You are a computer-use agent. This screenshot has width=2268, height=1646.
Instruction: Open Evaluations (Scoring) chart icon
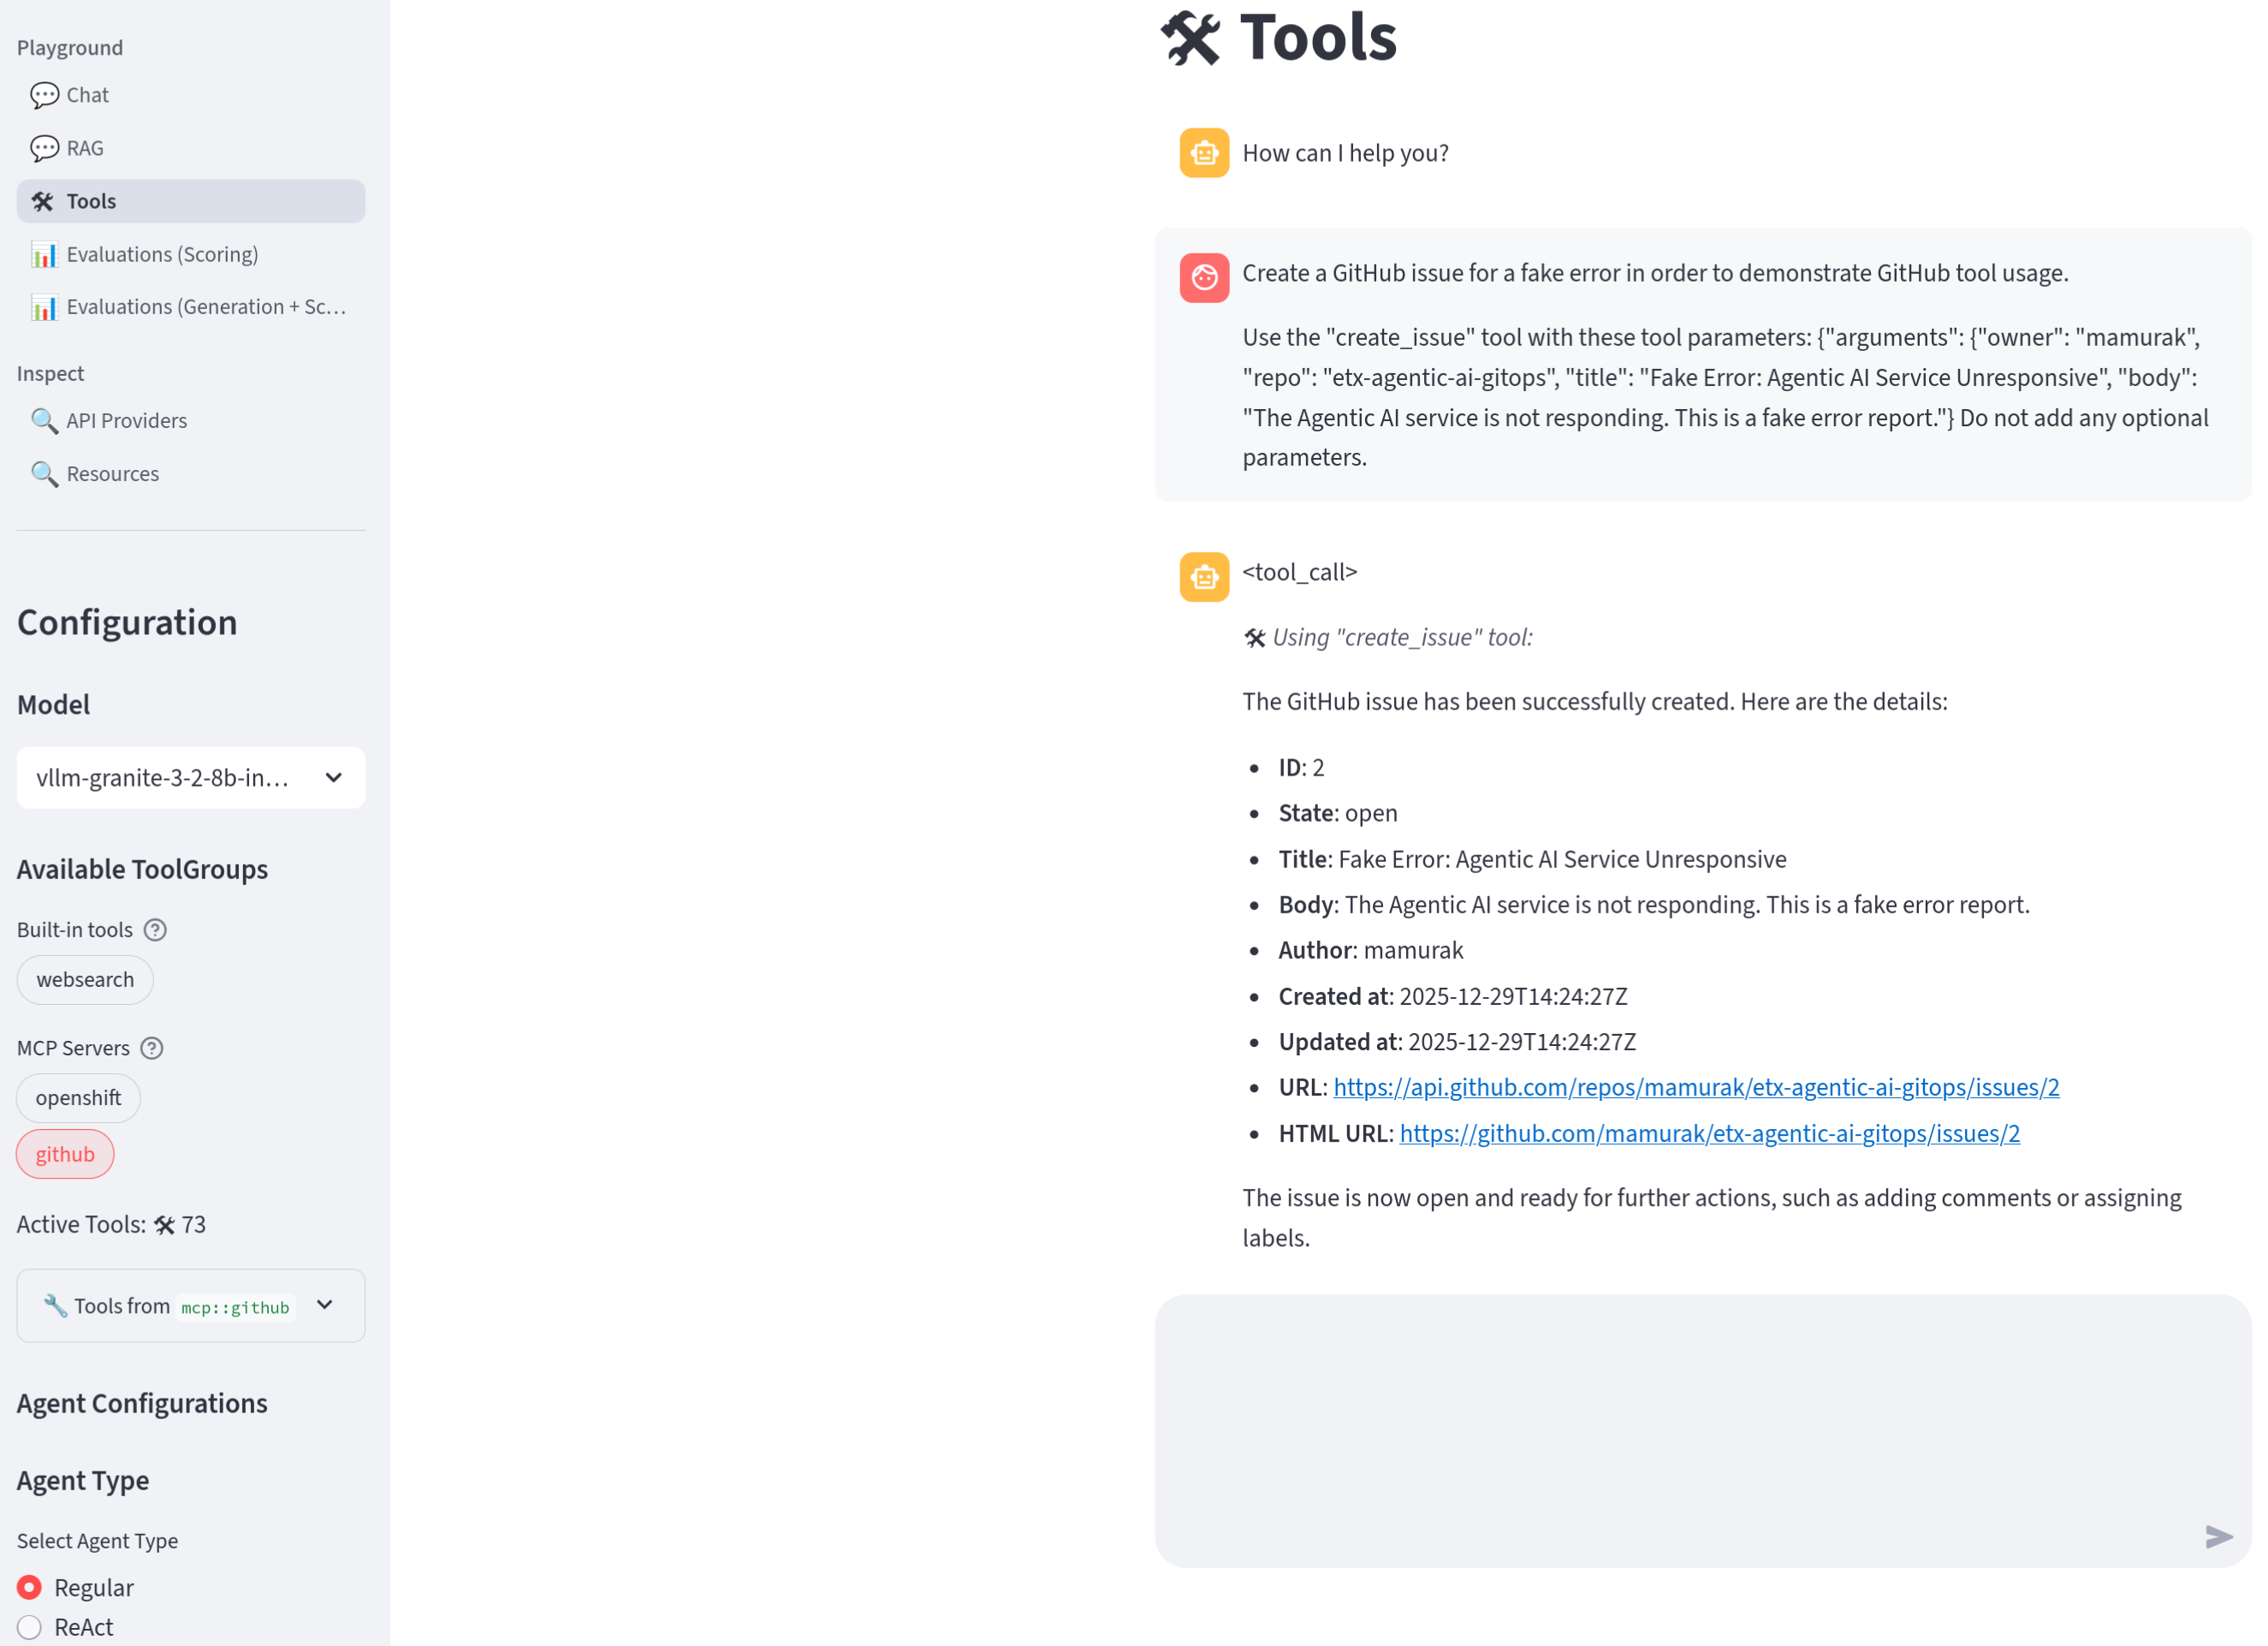[x=44, y=255]
